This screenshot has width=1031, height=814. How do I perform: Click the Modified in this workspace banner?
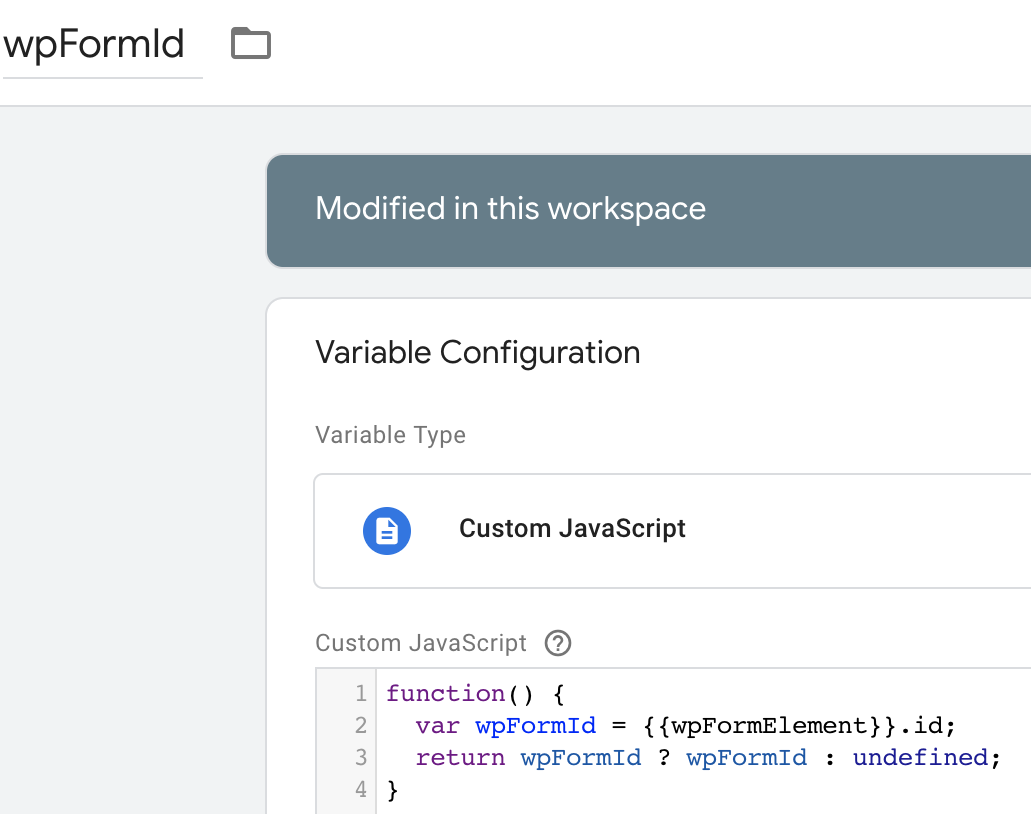point(510,209)
